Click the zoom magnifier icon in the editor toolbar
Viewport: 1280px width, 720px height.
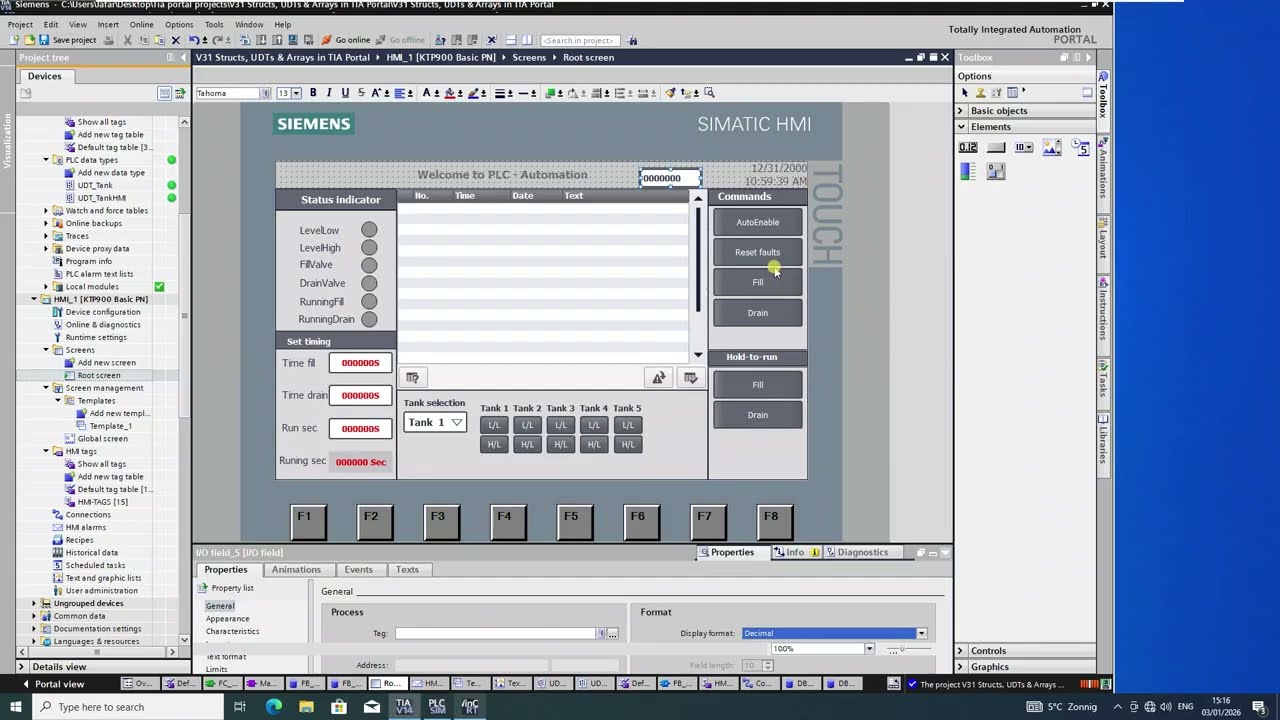[709, 93]
